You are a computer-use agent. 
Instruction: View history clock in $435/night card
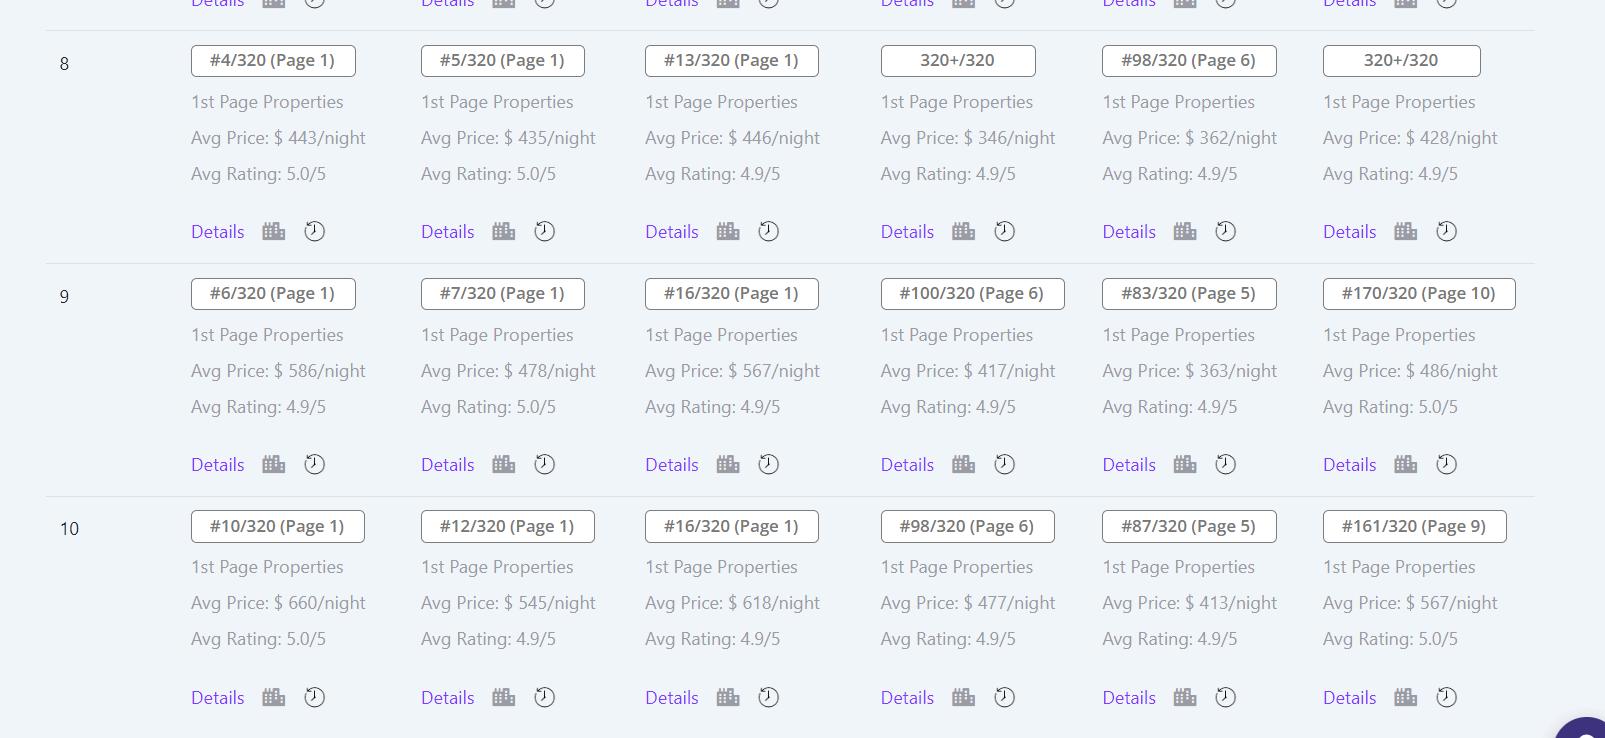tap(544, 231)
